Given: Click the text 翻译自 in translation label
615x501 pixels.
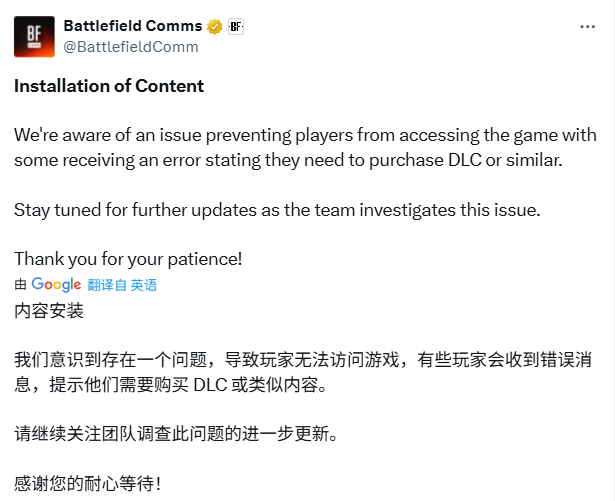Looking at the screenshot, I should [x=107, y=285].
